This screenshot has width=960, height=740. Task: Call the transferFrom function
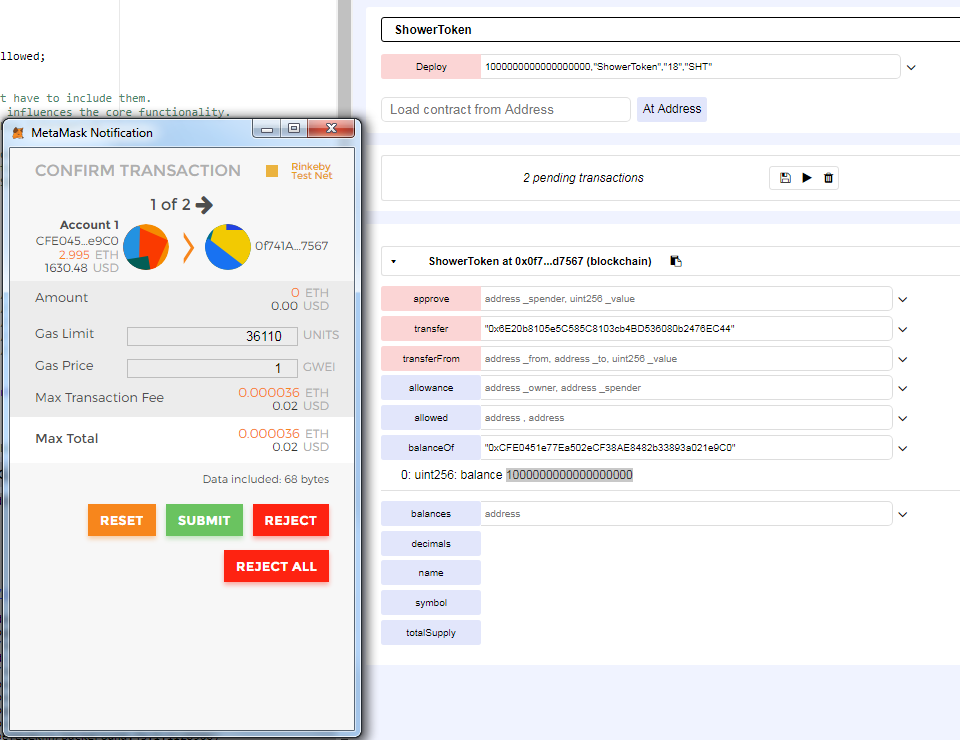click(431, 359)
